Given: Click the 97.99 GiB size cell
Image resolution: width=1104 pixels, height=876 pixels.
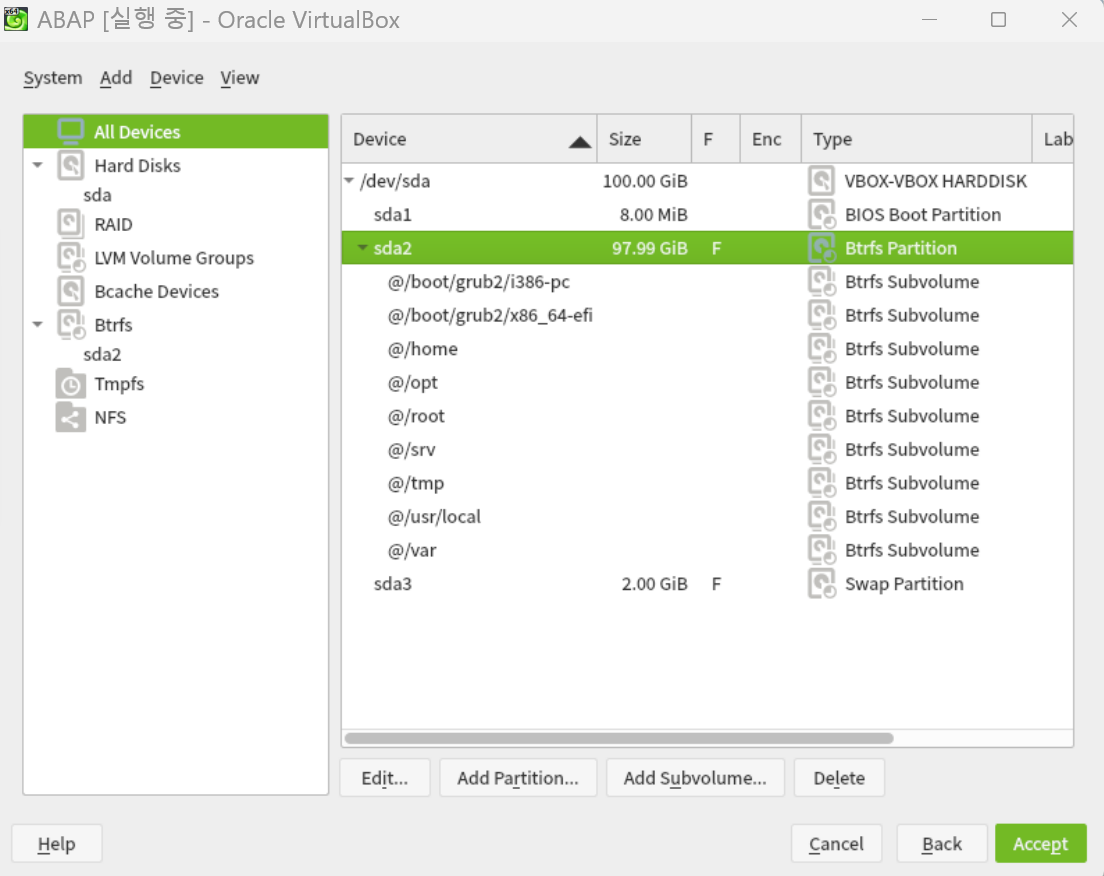Looking at the screenshot, I should (x=649, y=248).
